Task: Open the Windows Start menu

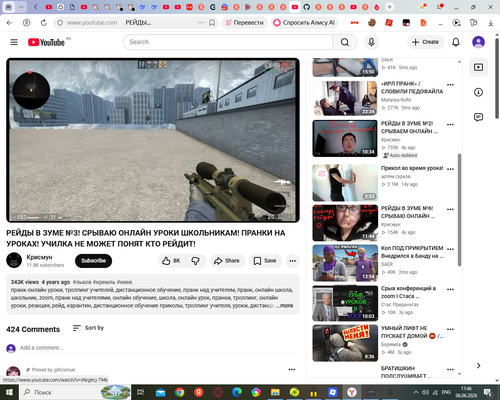Action: click(9, 392)
